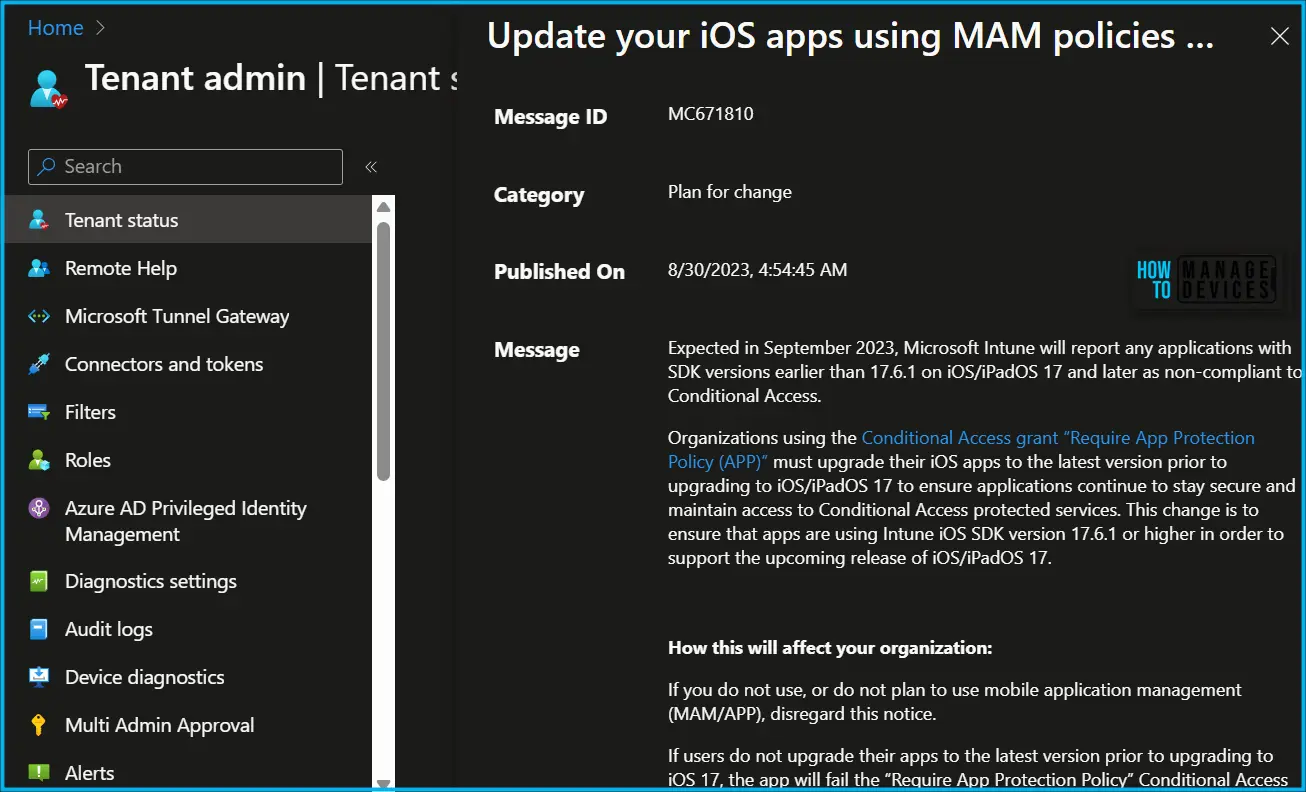
Task: Open the Tenant status menu item
Action: pos(188,220)
